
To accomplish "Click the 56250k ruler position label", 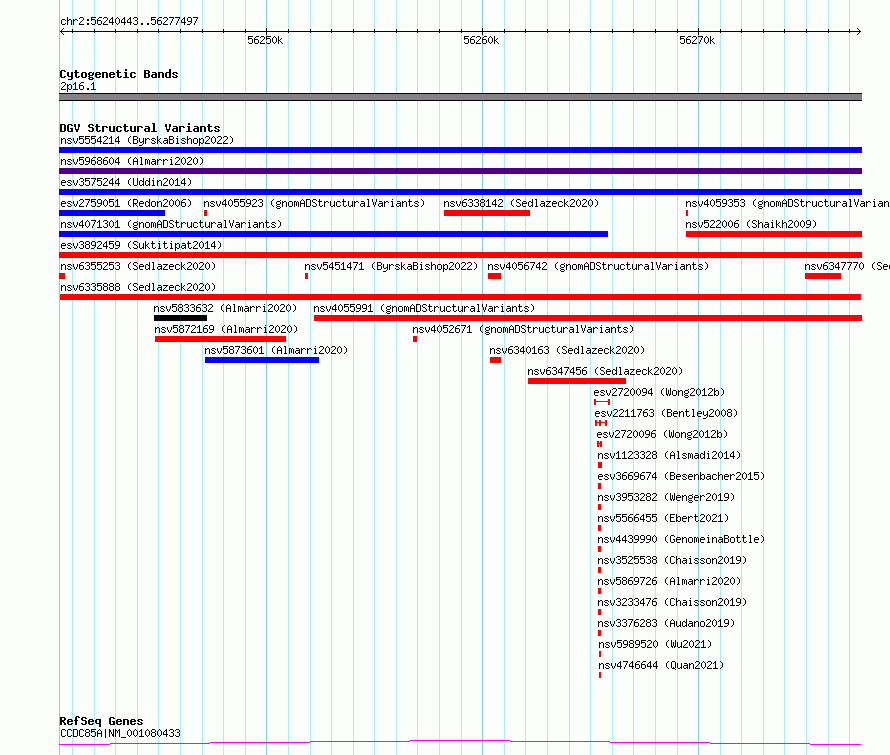I will 265,40.
